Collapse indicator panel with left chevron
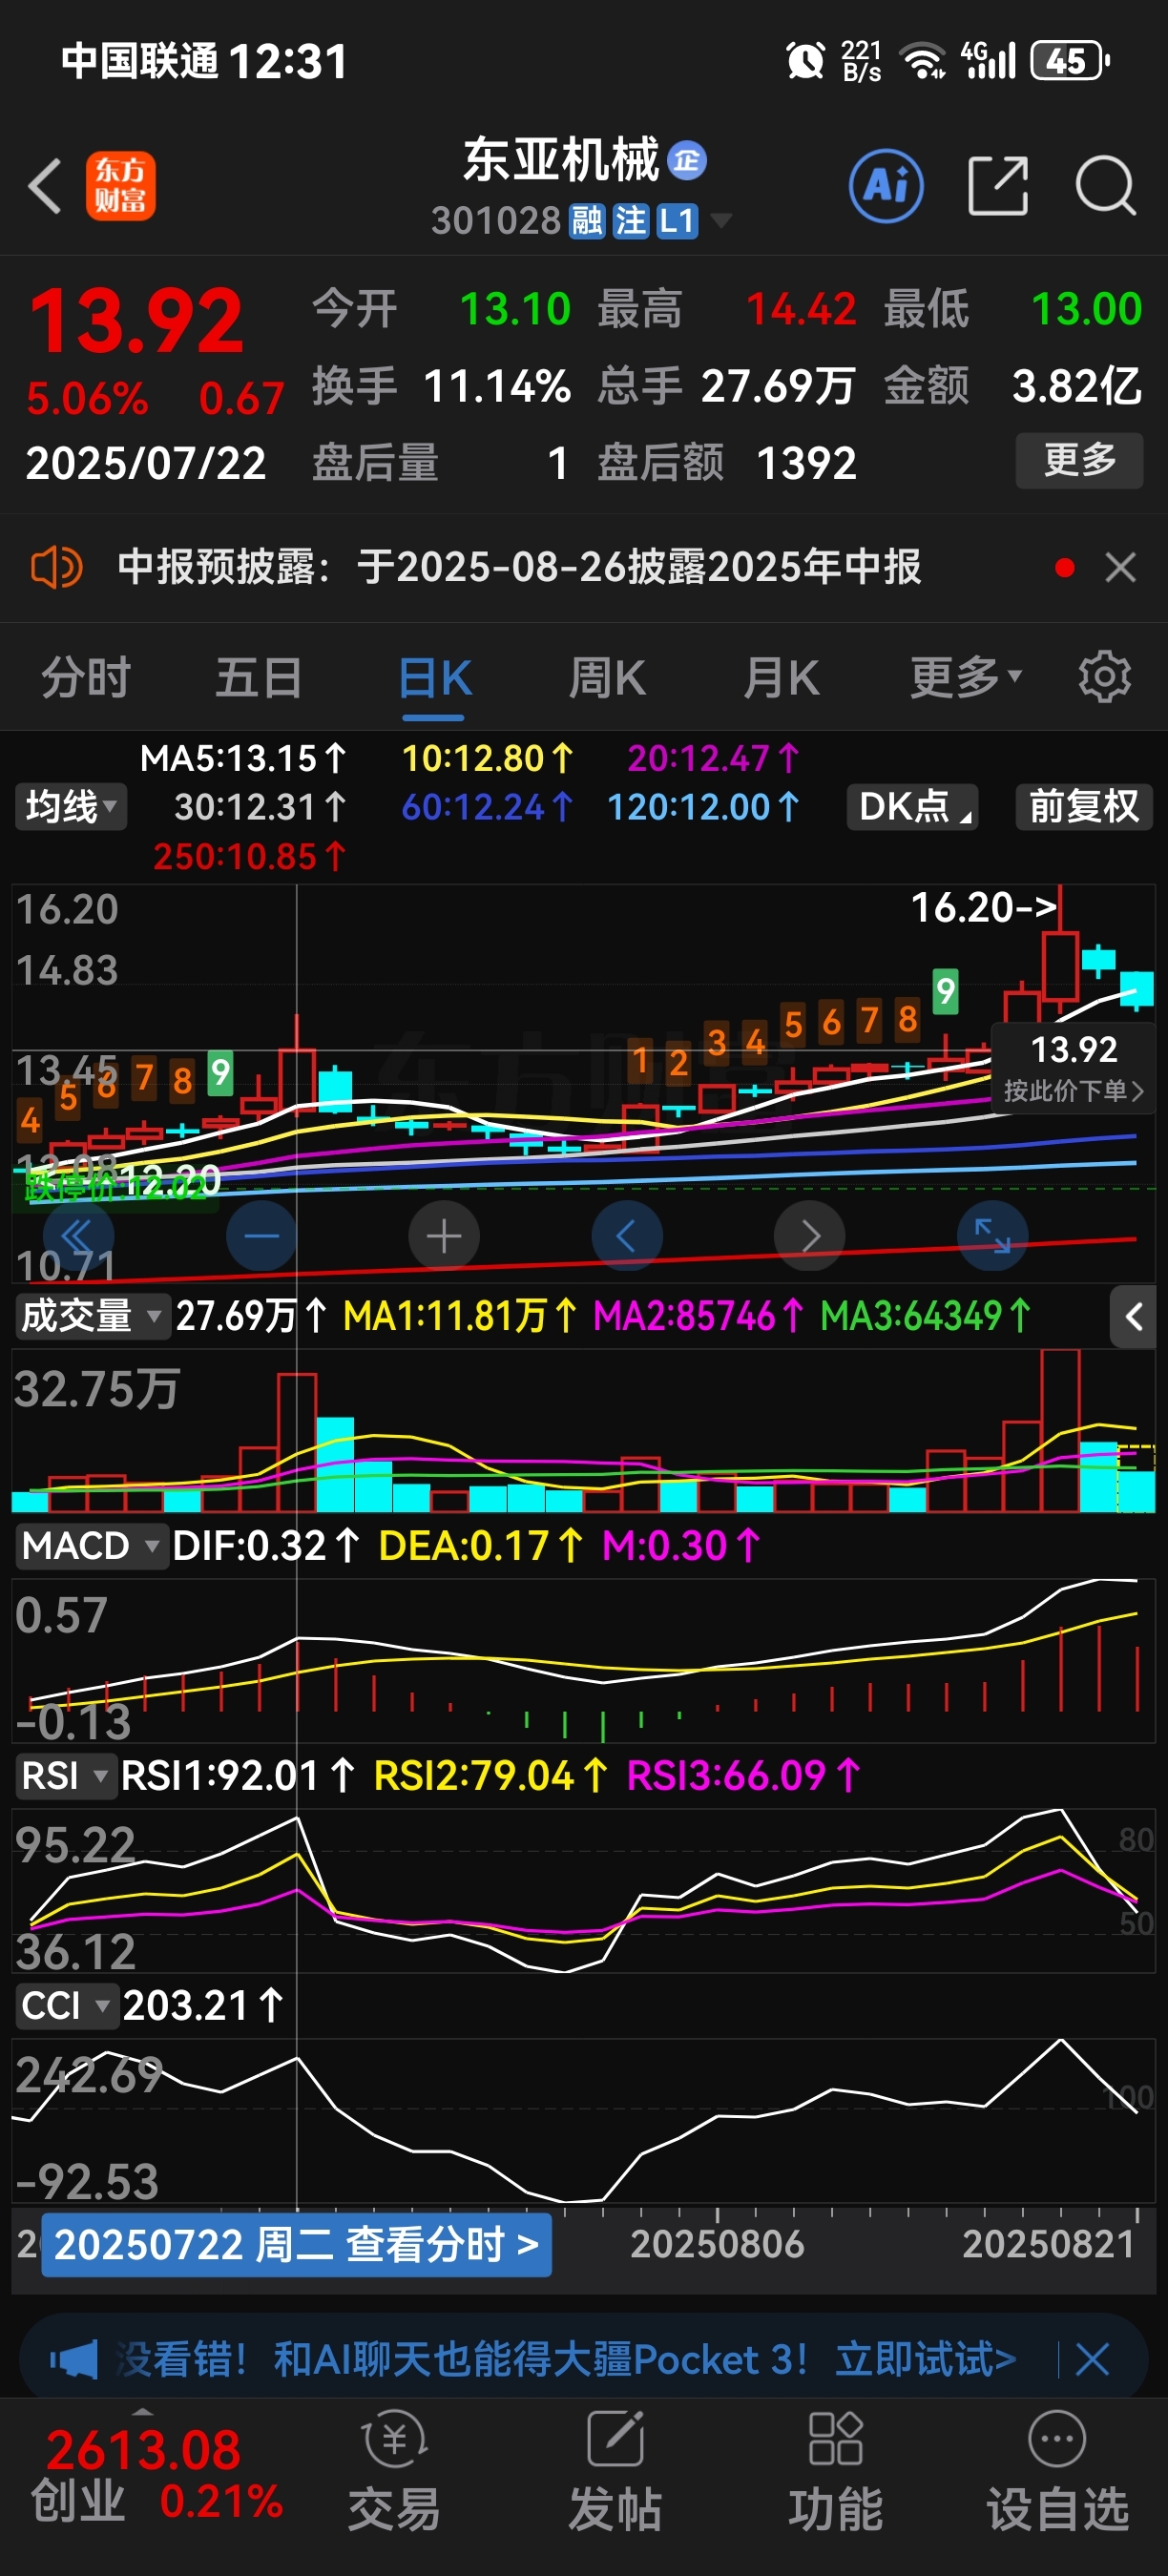Image resolution: width=1168 pixels, height=2576 pixels. click(1133, 1317)
